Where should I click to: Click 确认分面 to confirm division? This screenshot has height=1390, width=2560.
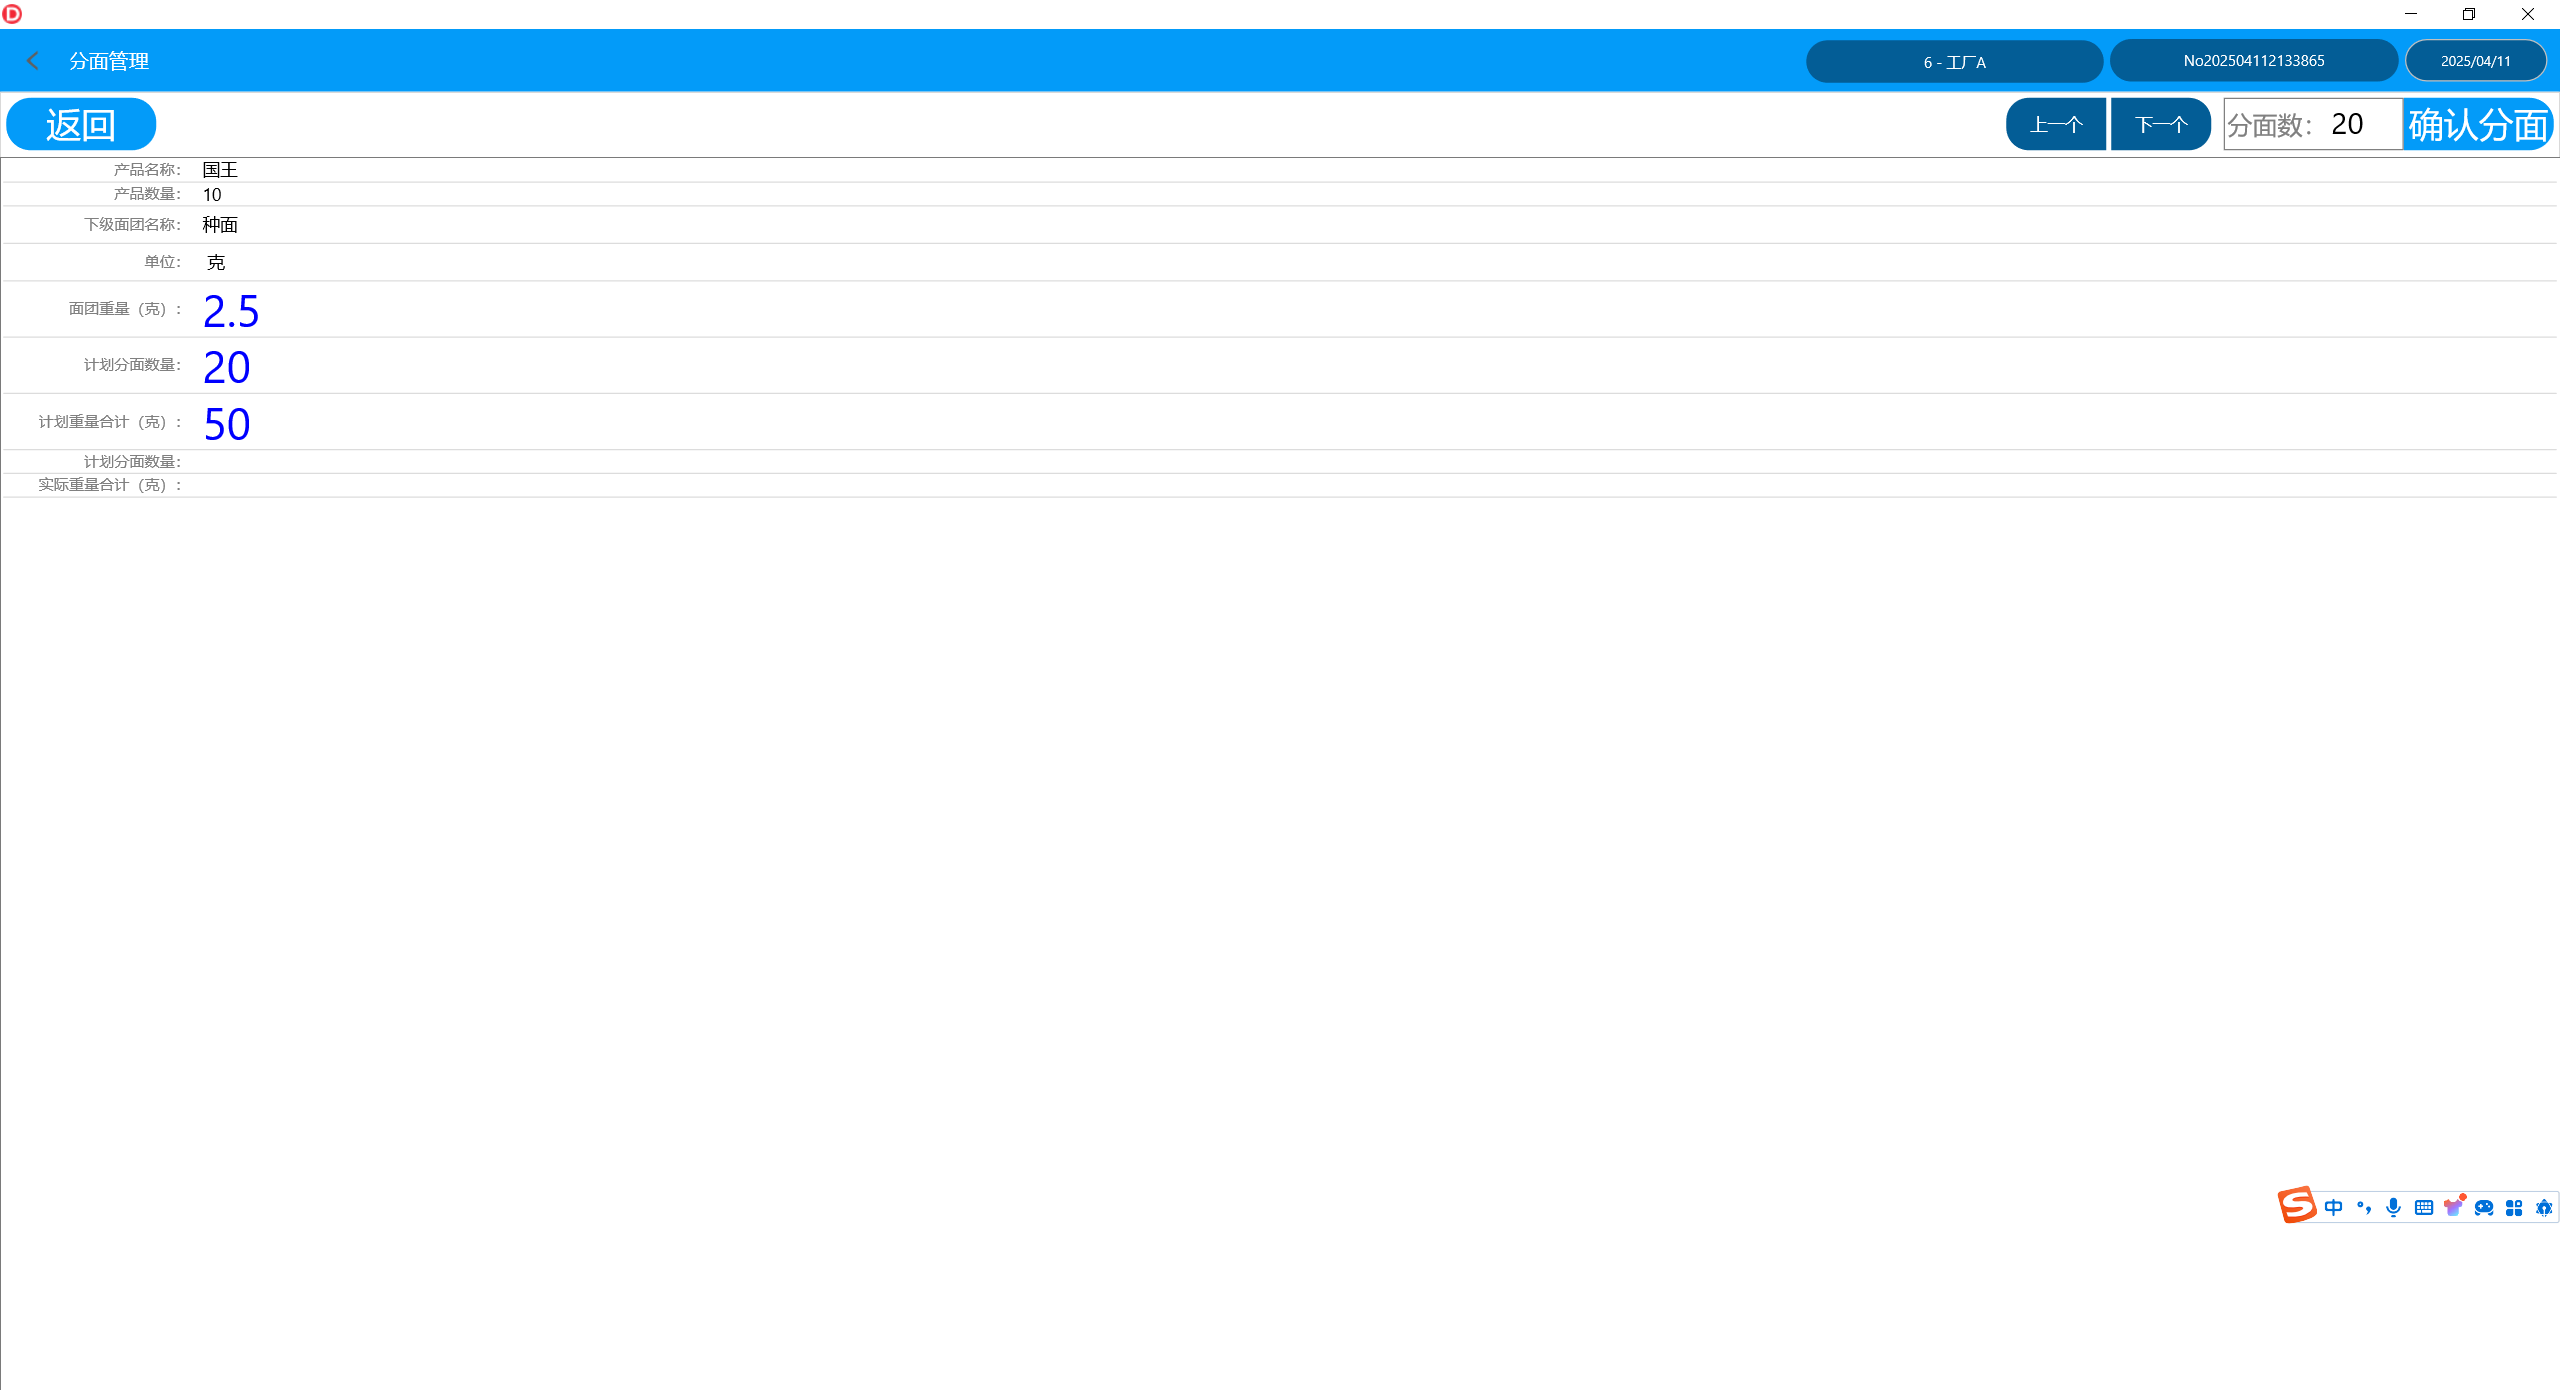[x=2477, y=124]
